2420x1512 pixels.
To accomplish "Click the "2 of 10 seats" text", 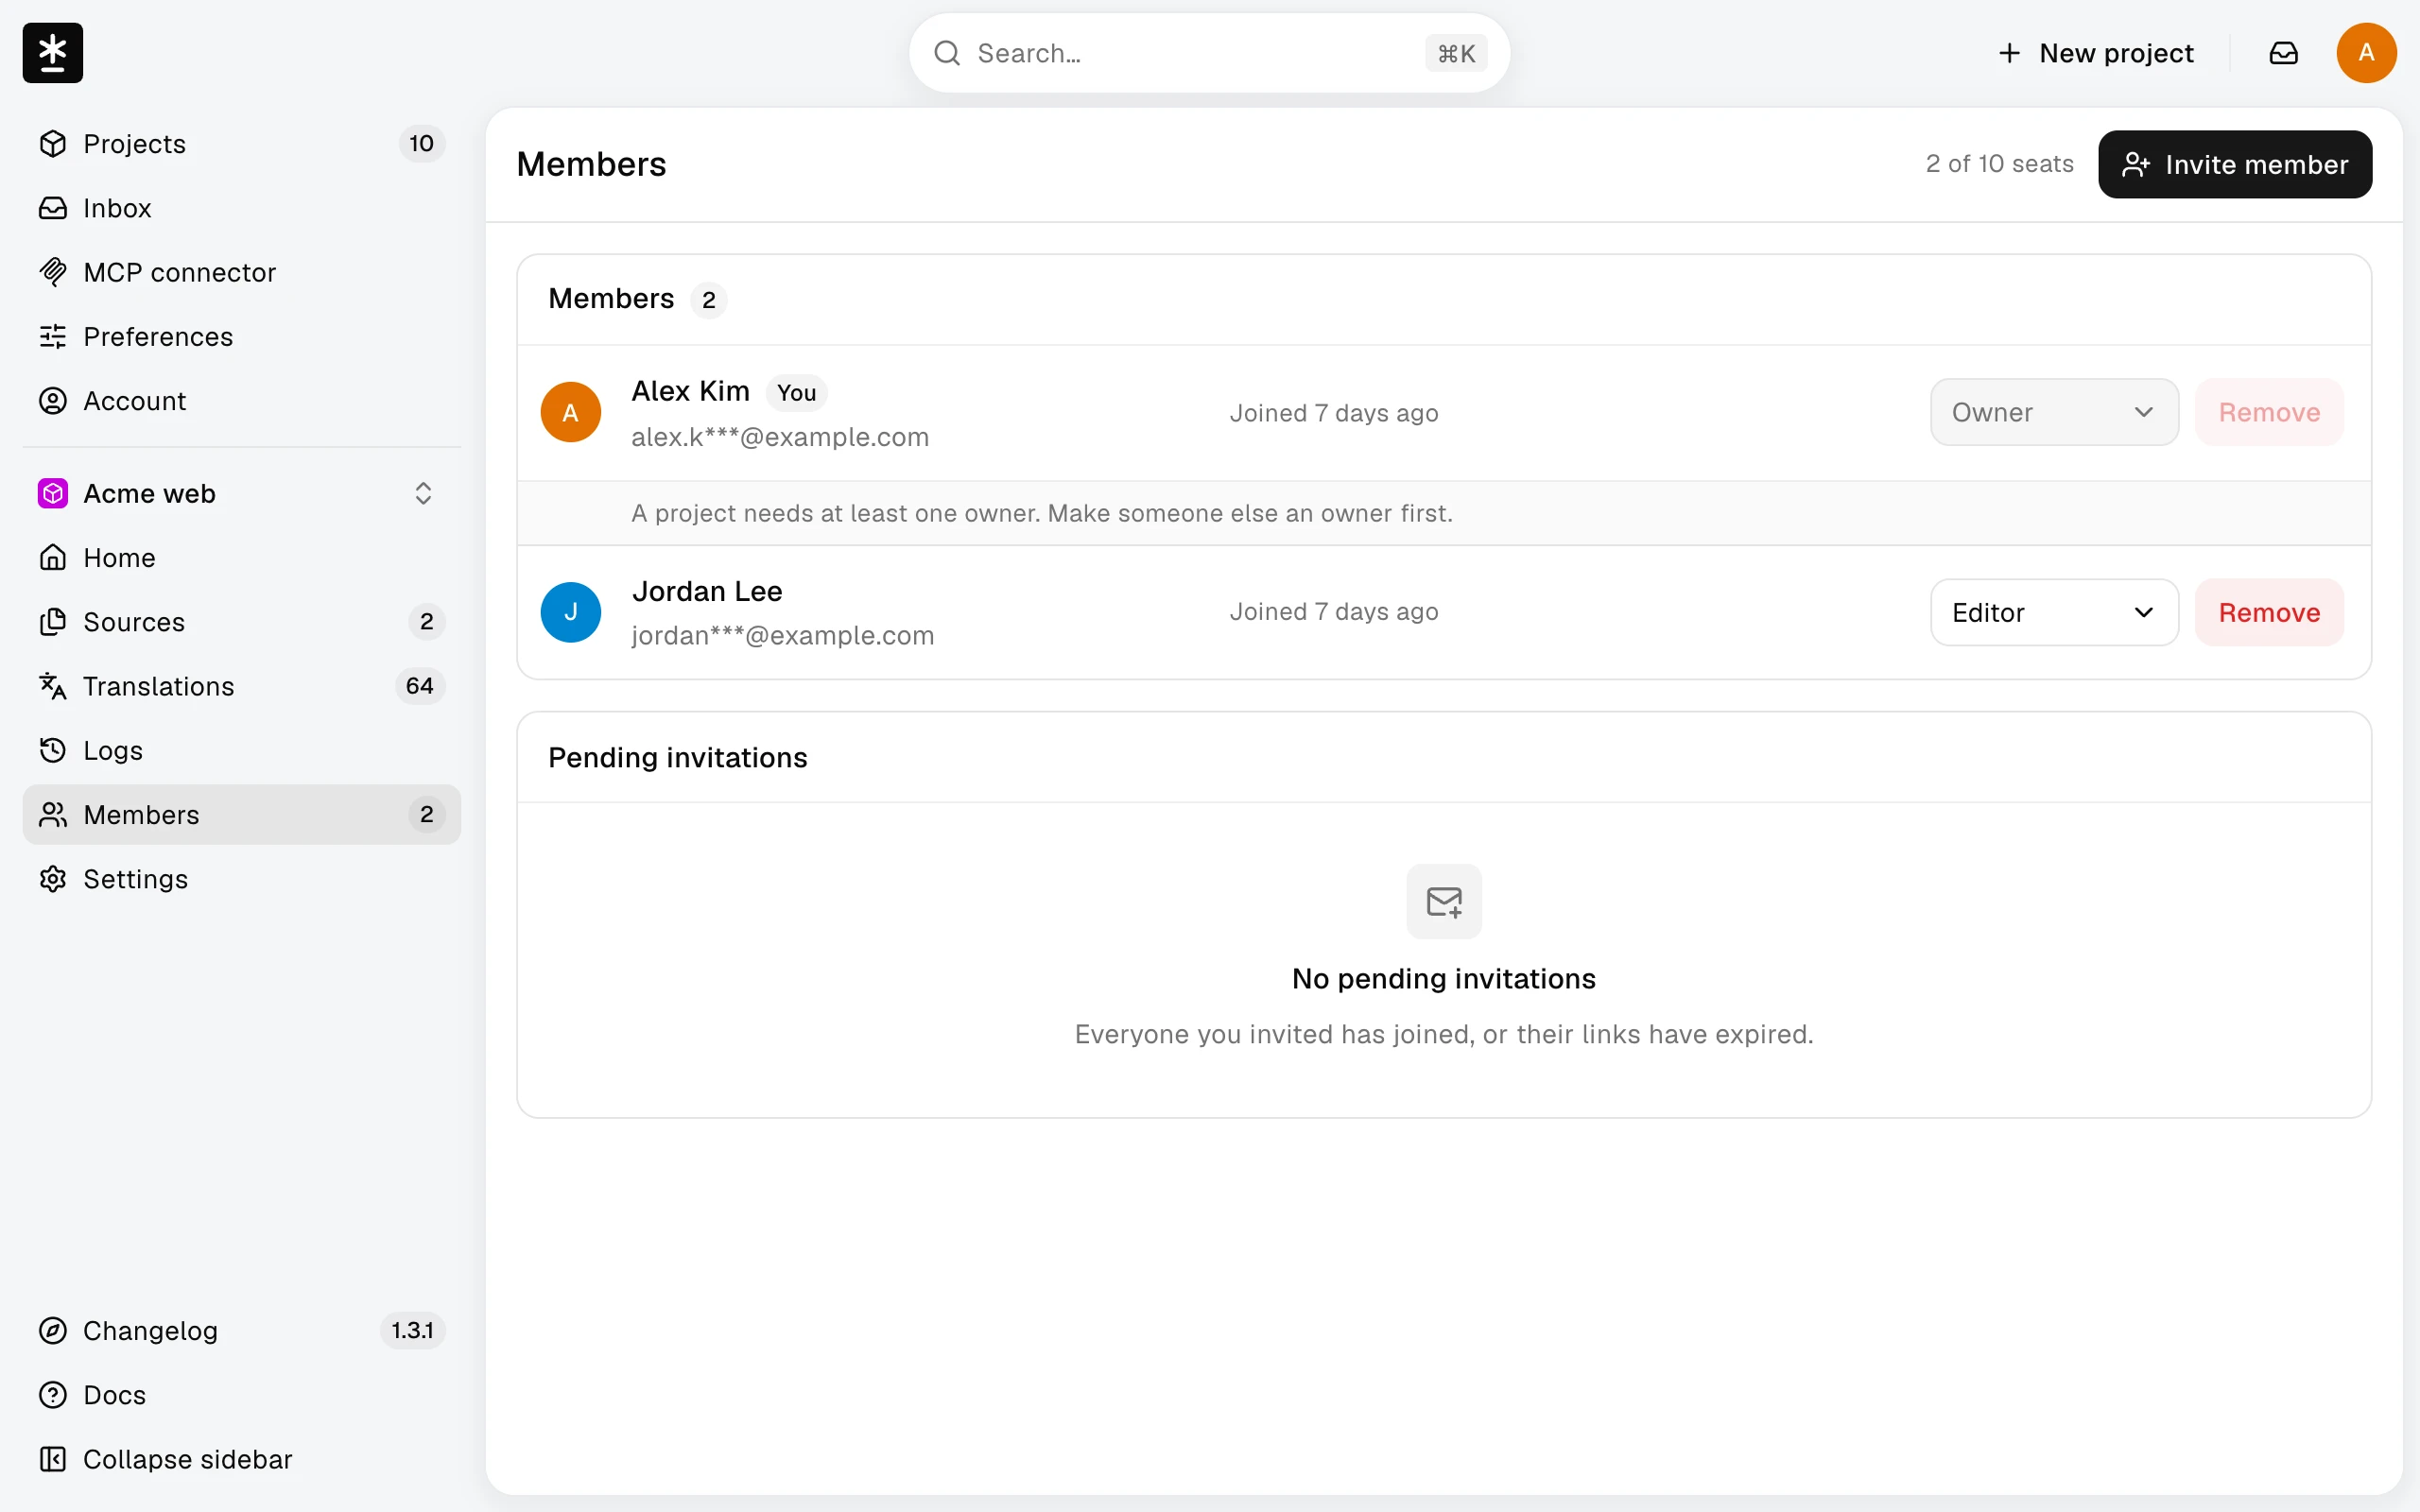I will pos(1999,164).
